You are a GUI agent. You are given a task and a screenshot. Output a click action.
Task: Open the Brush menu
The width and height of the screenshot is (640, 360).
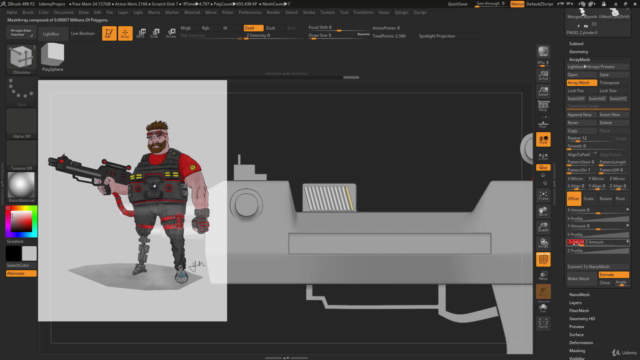tap(28, 12)
